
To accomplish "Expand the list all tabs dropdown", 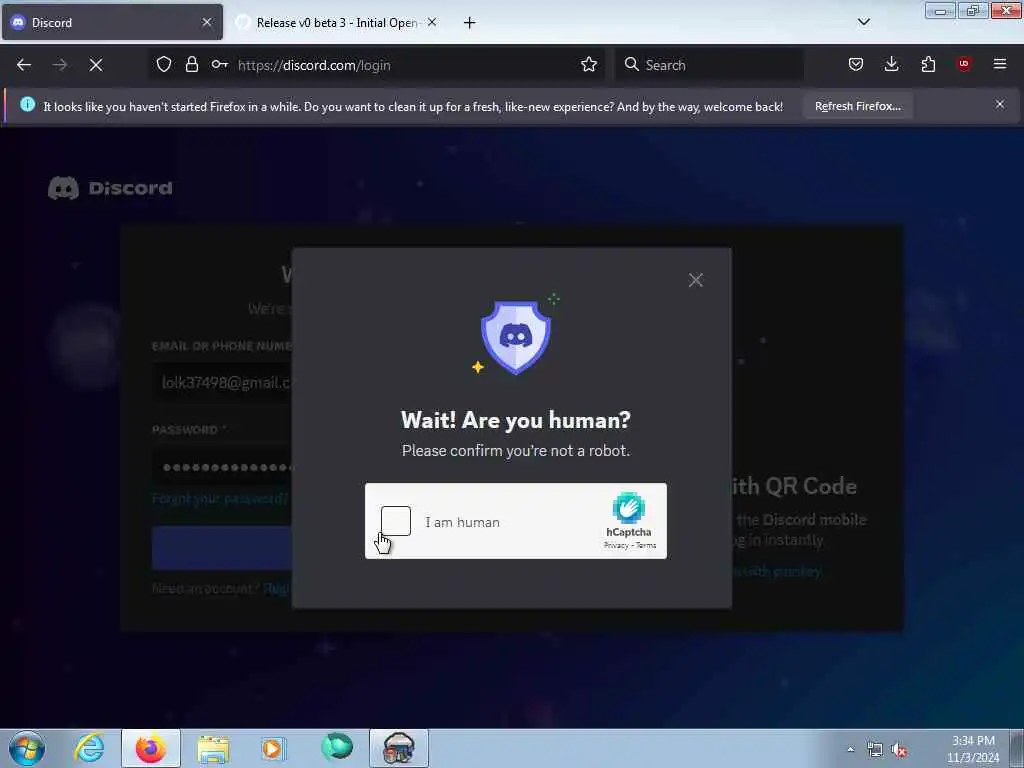I will click(863, 22).
